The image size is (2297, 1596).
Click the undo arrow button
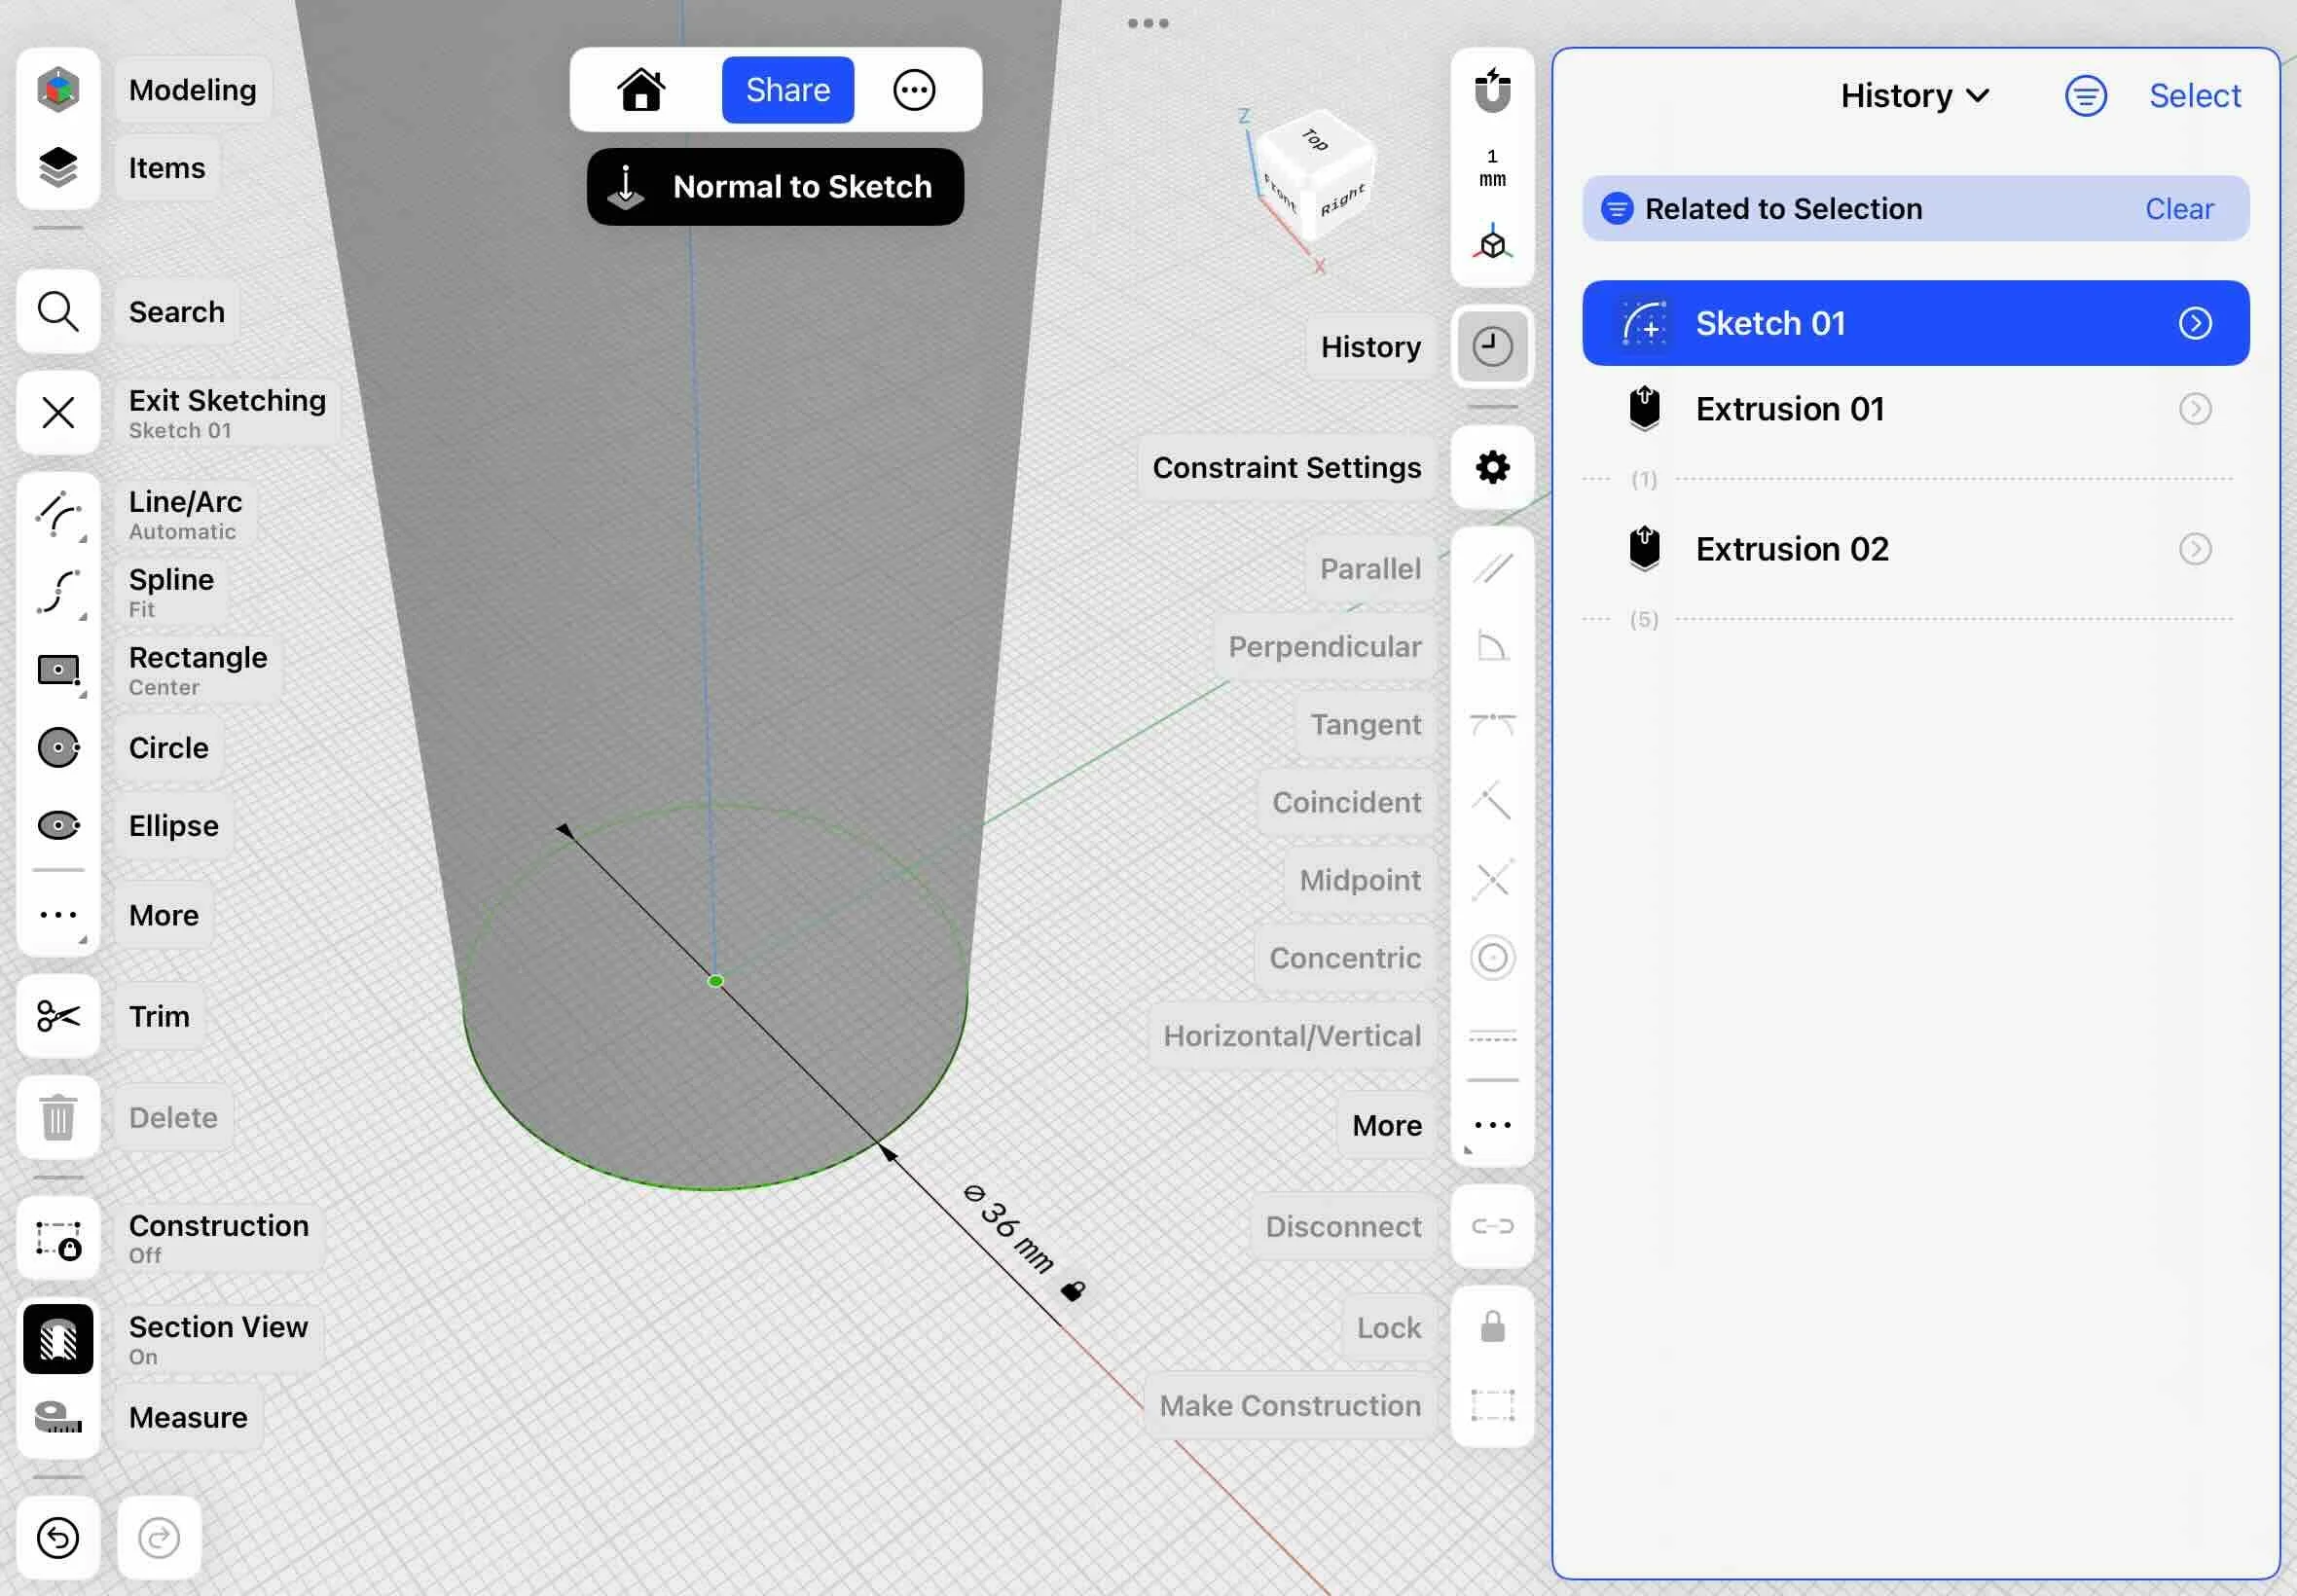point(58,1537)
